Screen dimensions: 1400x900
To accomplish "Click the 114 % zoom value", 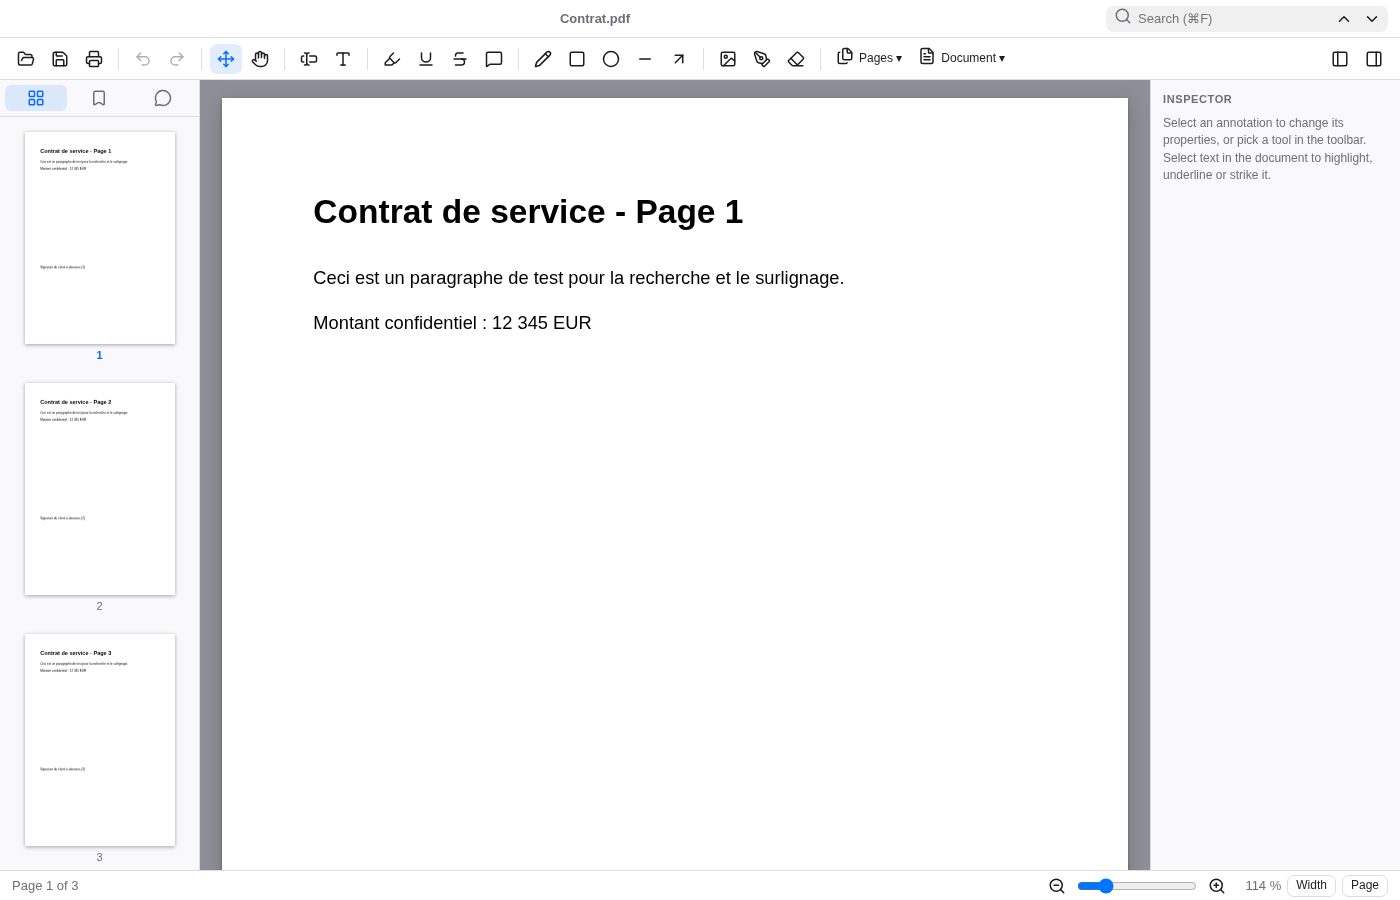I will tap(1263, 886).
